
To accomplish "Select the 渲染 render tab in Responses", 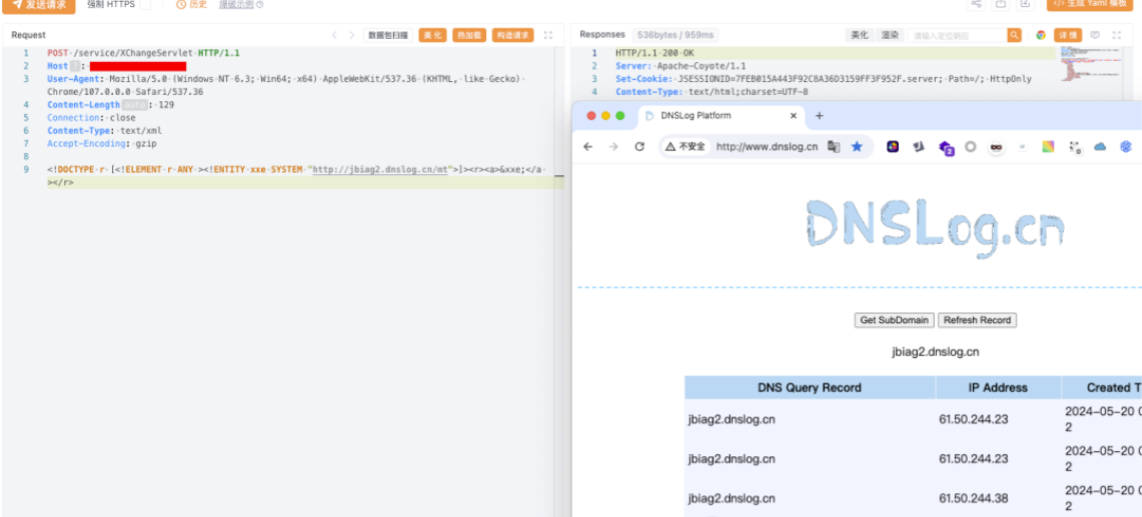I will pos(889,35).
